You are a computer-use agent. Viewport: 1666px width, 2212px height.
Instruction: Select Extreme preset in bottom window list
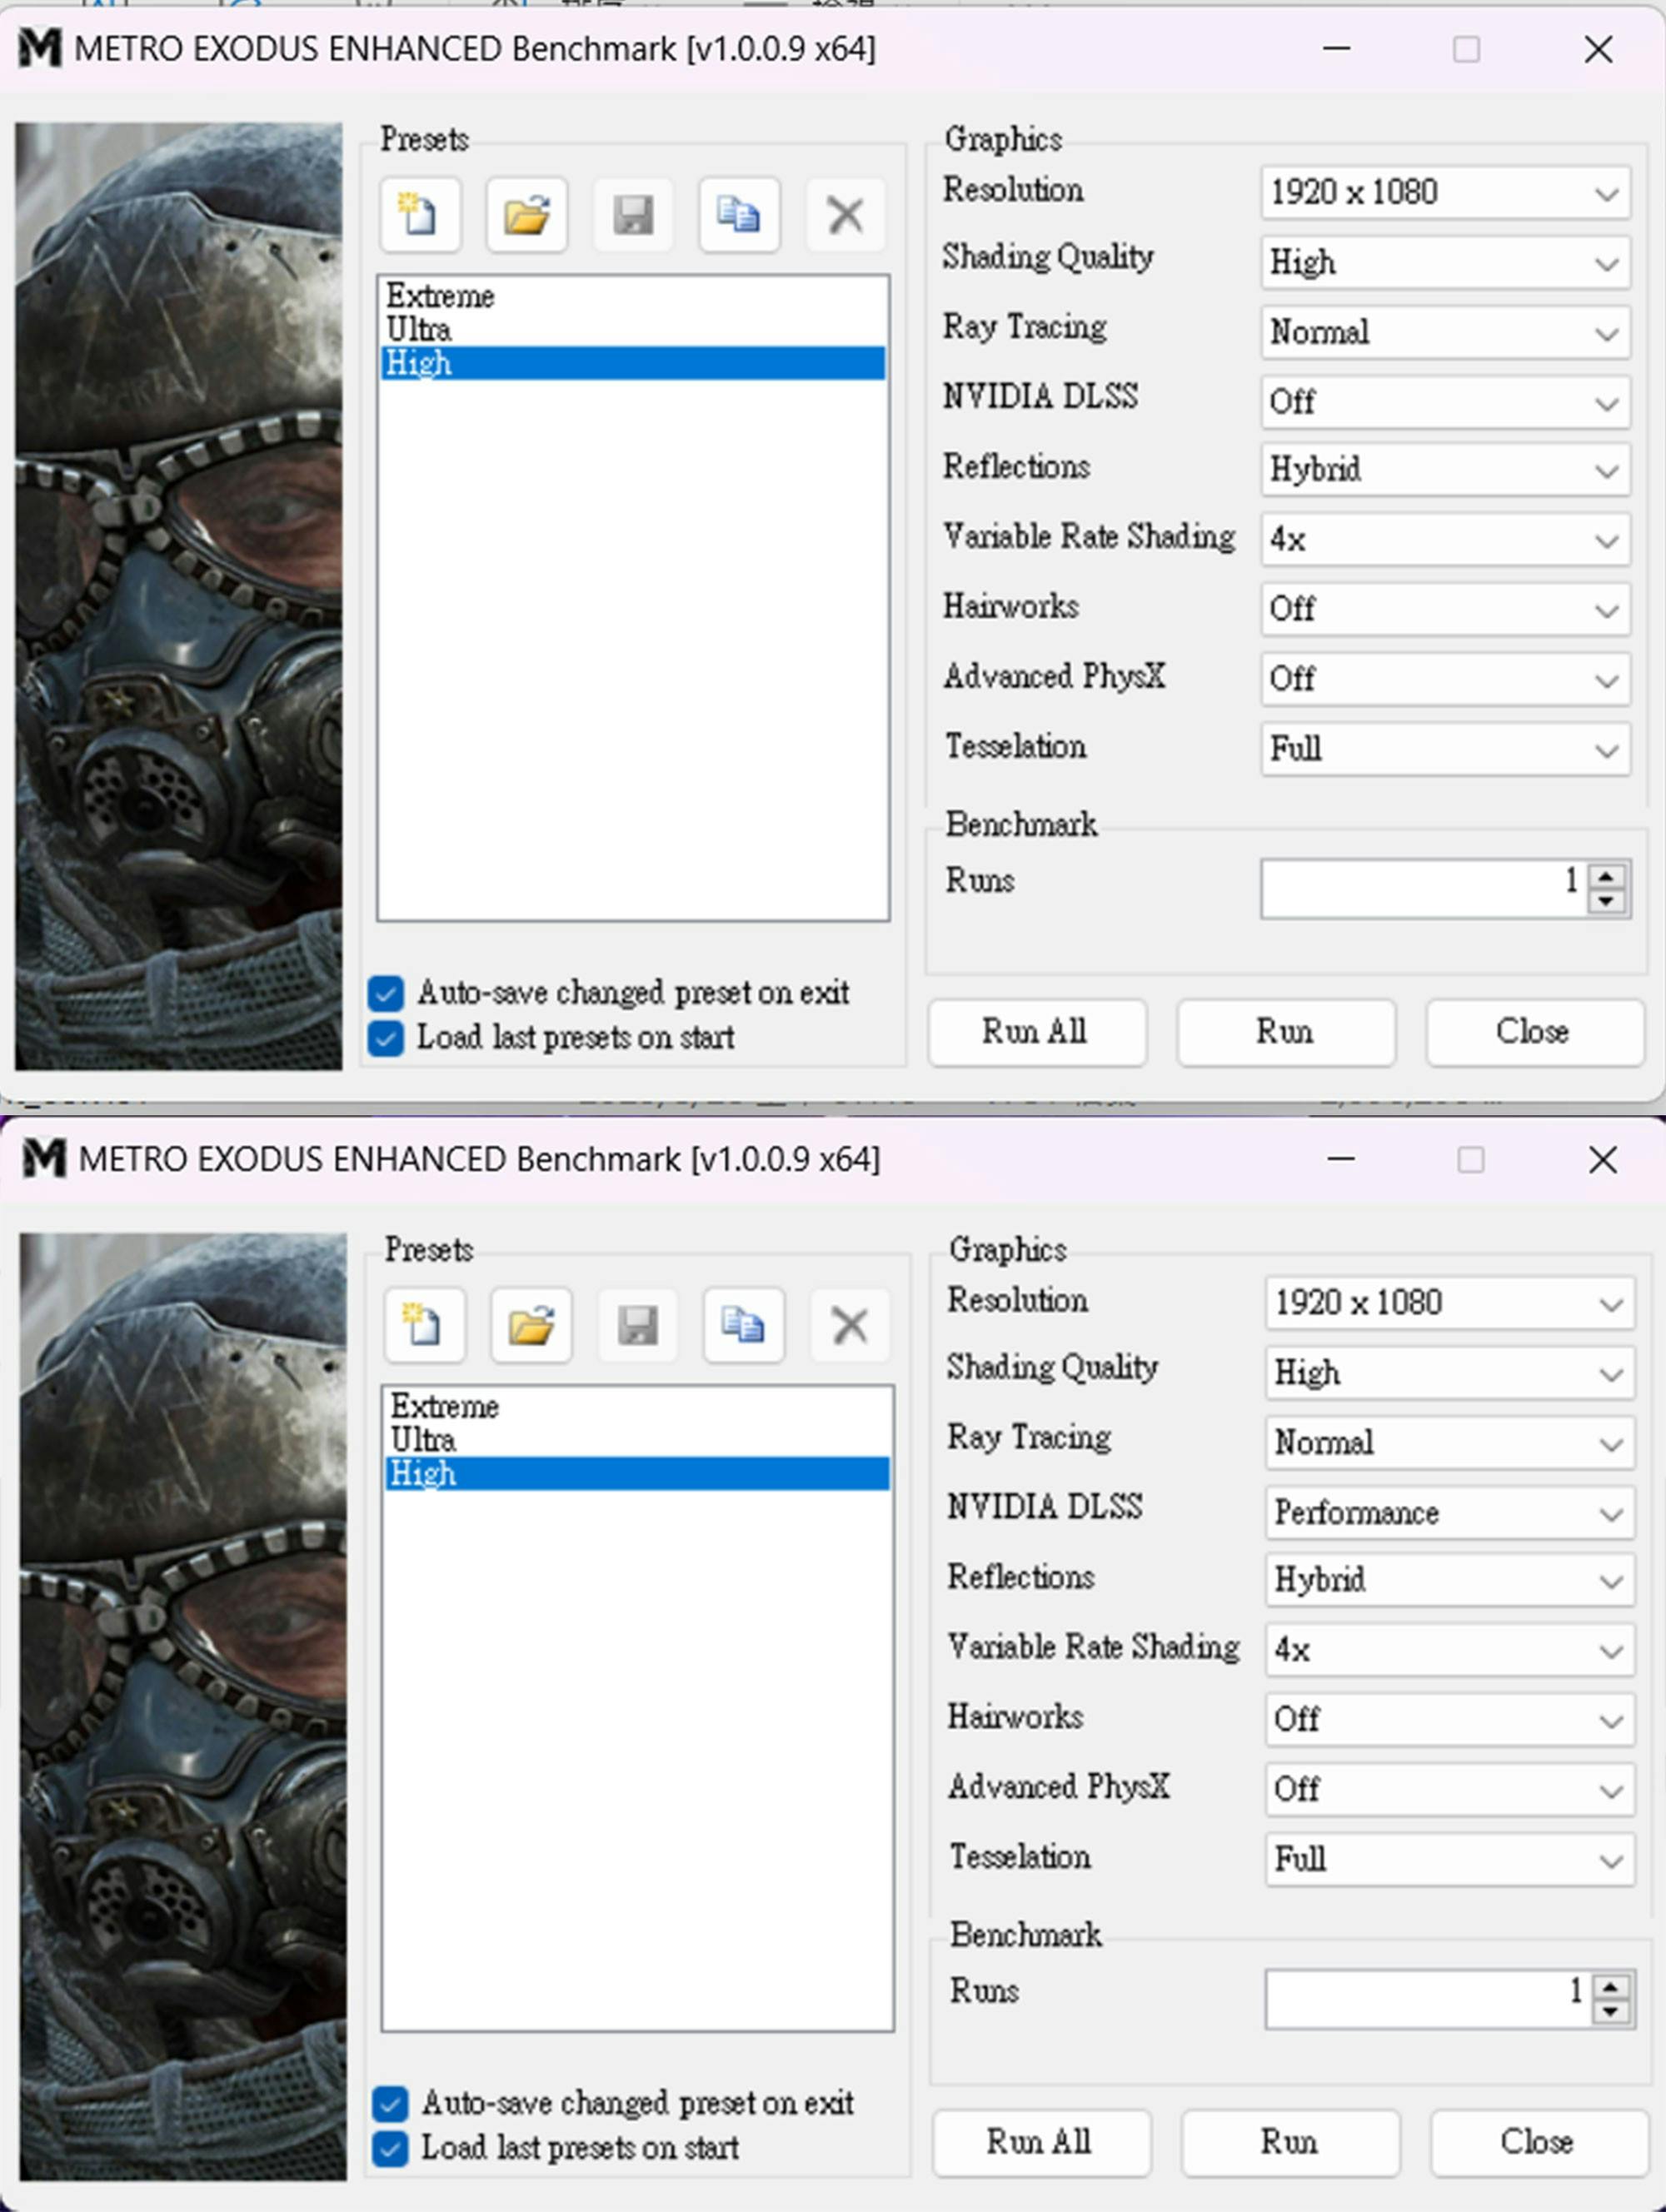click(637, 1406)
